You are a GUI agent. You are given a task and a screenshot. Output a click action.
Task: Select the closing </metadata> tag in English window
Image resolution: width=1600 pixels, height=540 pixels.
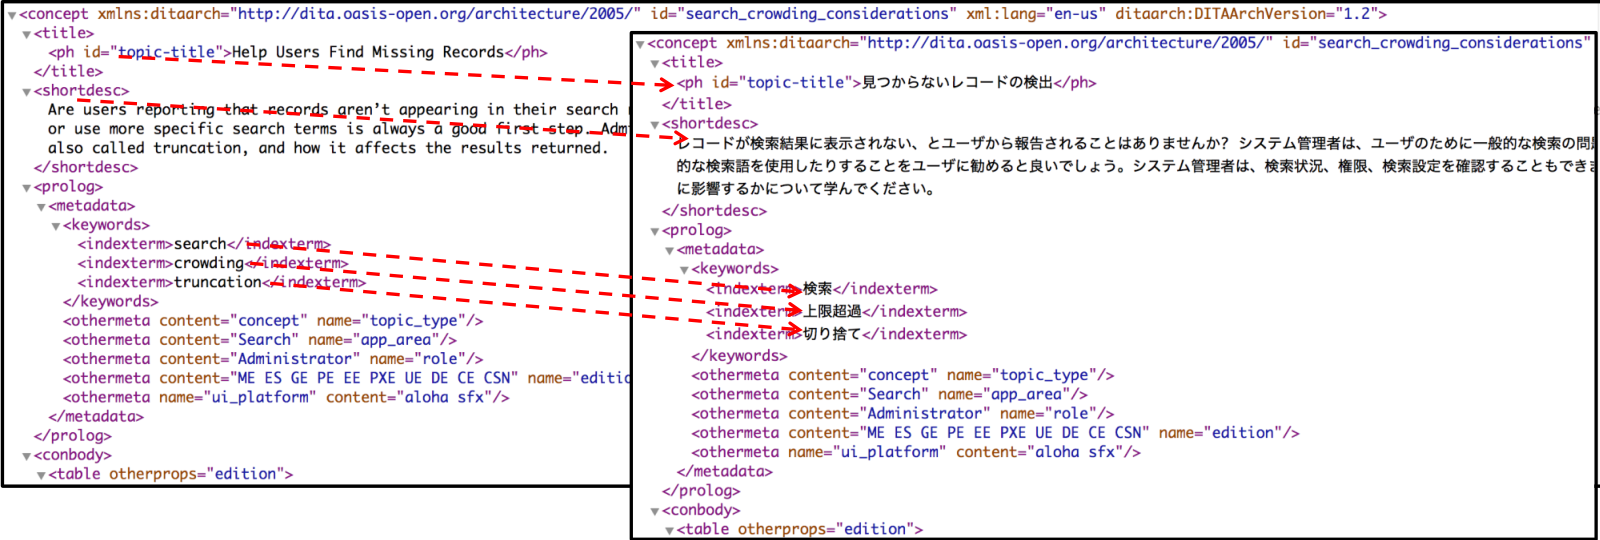pyautogui.click(x=96, y=416)
